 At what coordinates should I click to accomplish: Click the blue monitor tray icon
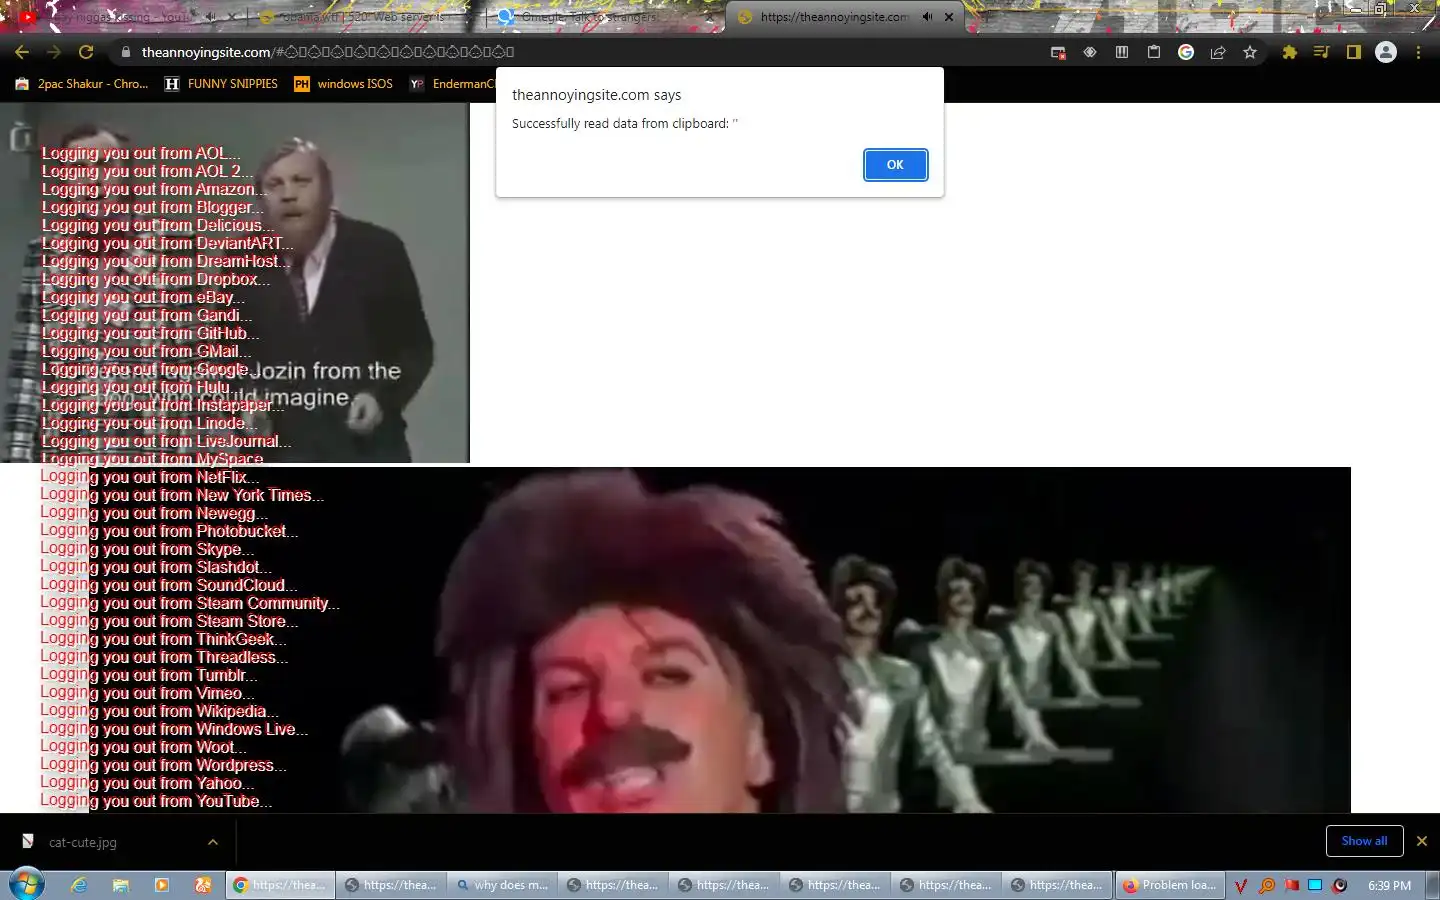pos(1315,885)
